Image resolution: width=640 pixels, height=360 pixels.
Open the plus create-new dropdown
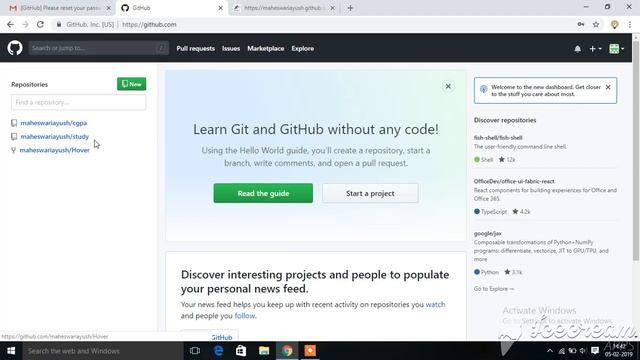pos(596,49)
